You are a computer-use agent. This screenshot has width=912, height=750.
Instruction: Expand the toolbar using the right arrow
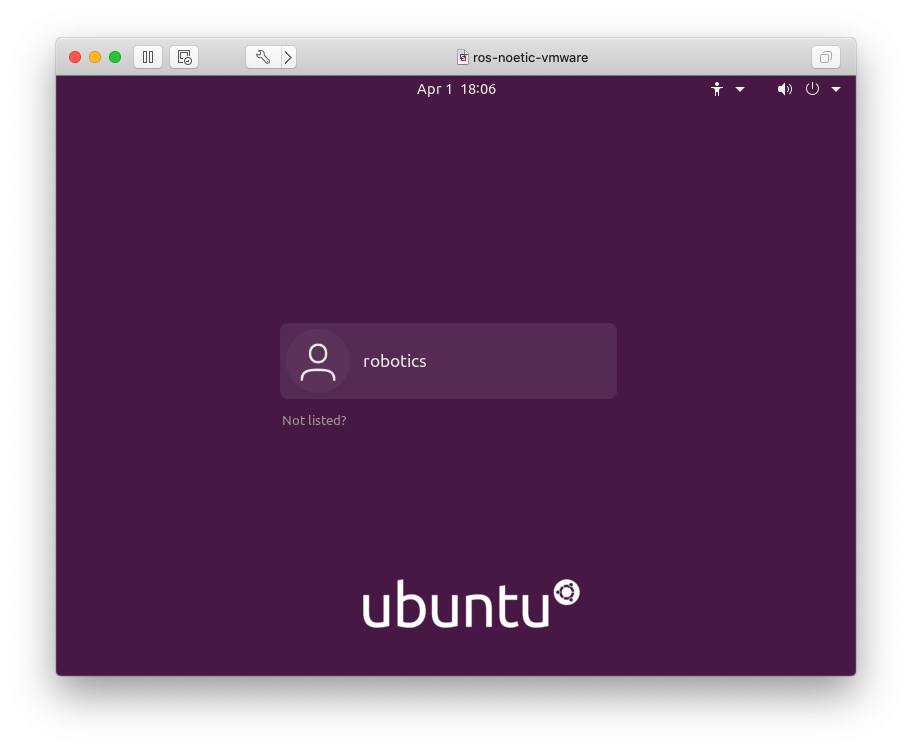click(288, 57)
